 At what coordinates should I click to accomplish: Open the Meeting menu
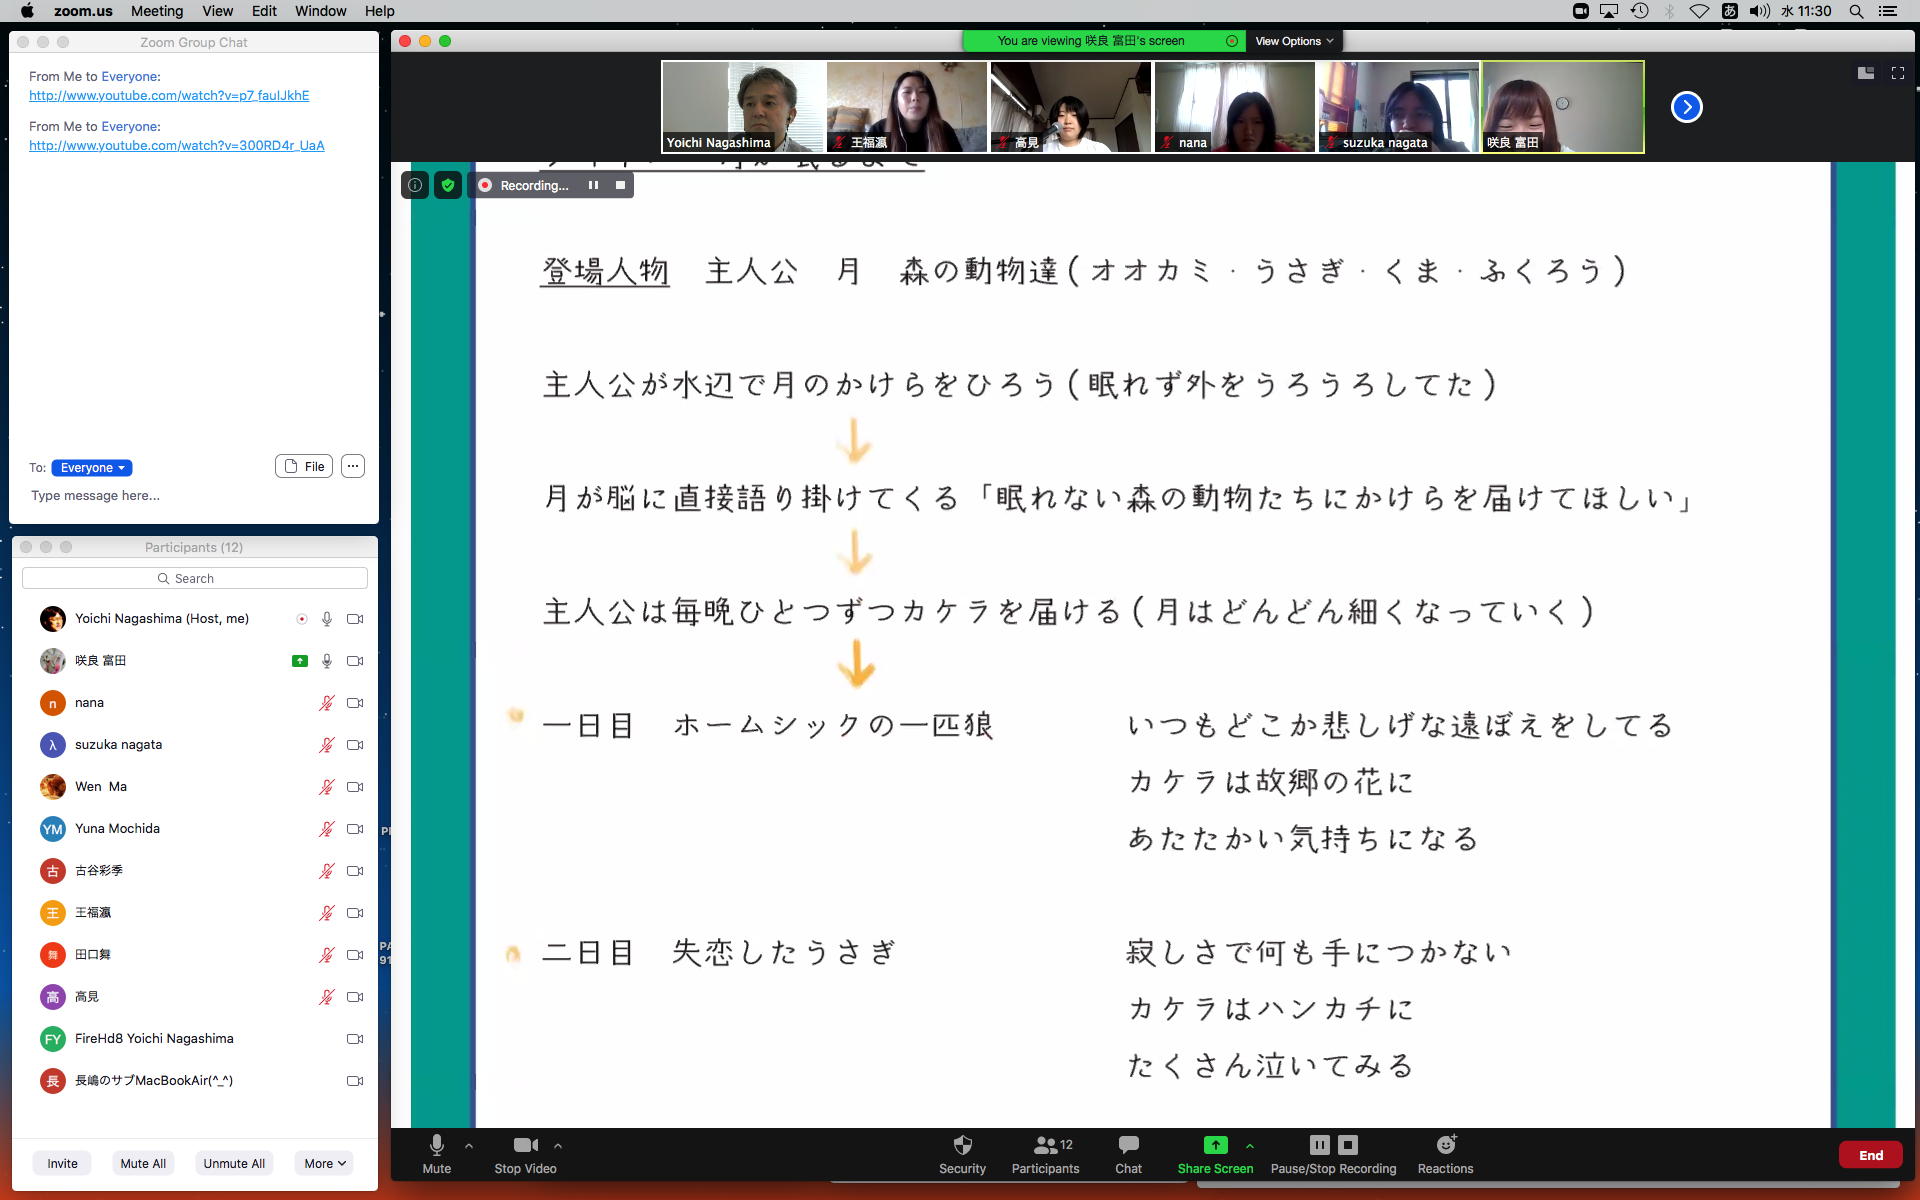tap(157, 11)
